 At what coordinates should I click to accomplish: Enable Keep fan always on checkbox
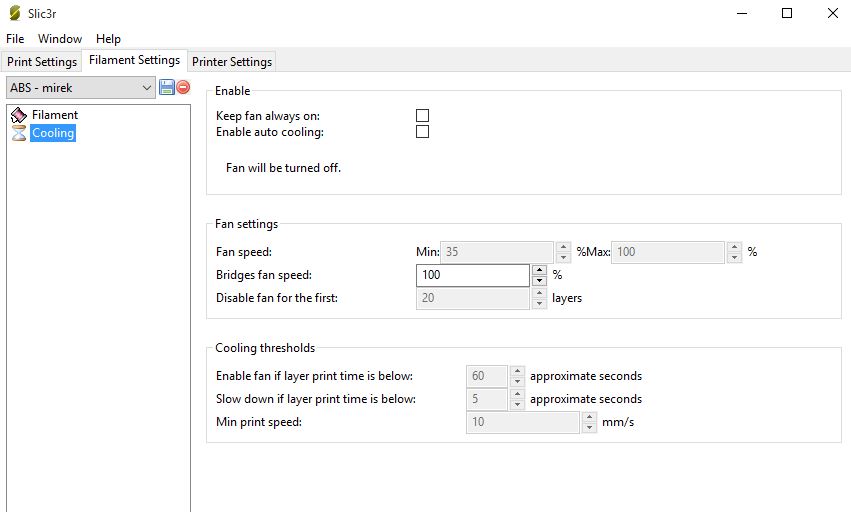click(x=422, y=116)
